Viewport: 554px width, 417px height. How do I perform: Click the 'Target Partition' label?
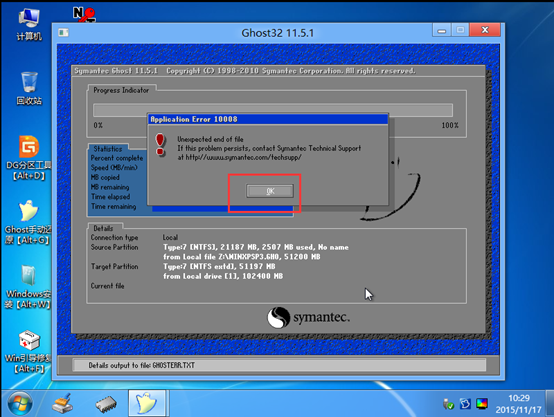pos(114,266)
